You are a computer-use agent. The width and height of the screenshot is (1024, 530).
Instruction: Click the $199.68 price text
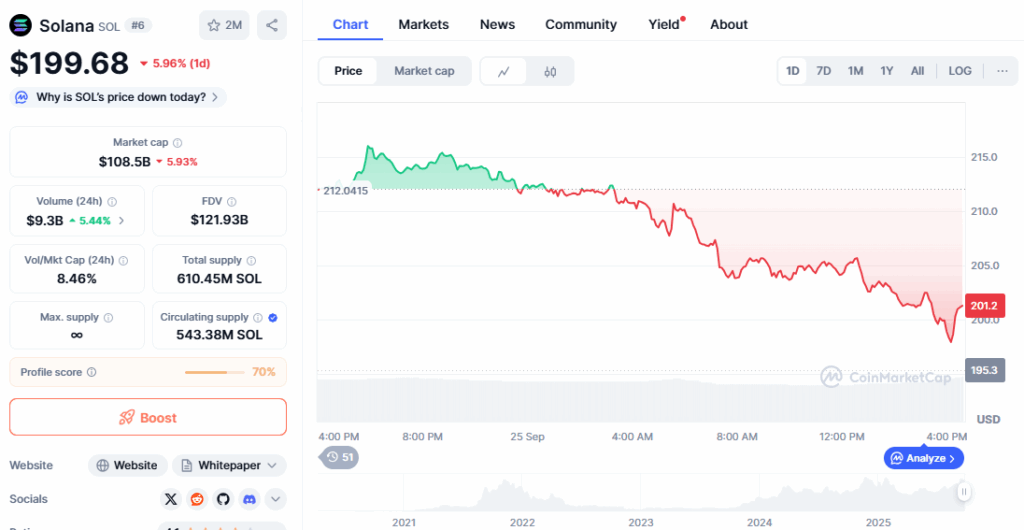pyautogui.click(x=69, y=63)
